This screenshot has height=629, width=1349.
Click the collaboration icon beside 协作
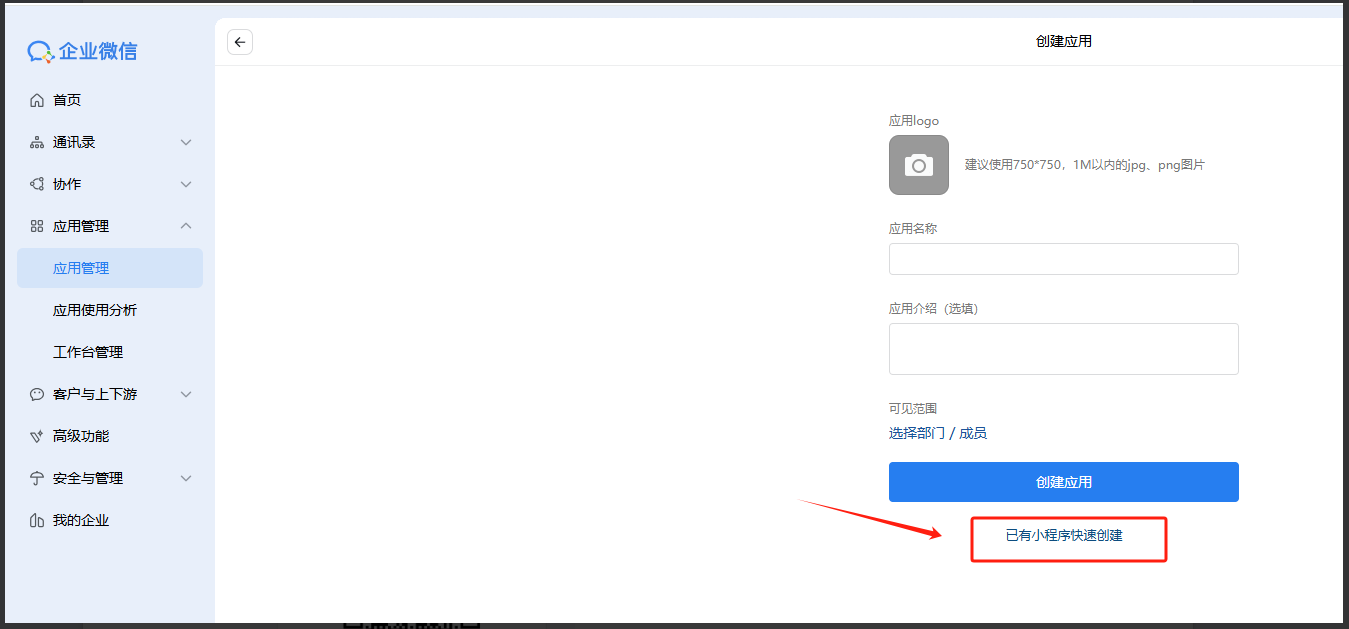[x=37, y=184]
